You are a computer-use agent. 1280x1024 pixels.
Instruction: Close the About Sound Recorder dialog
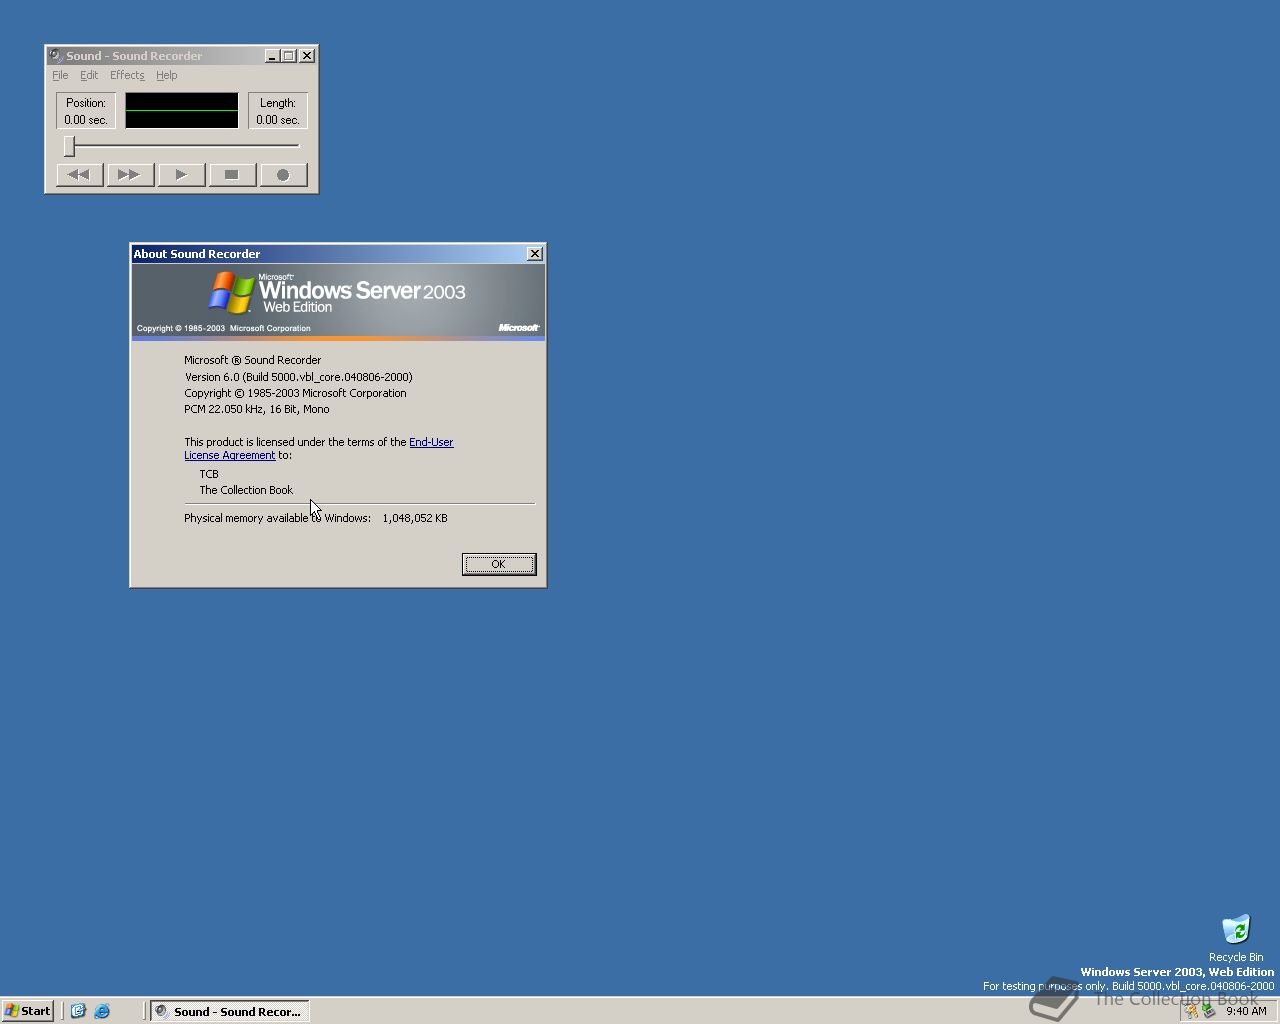[535, 254]
